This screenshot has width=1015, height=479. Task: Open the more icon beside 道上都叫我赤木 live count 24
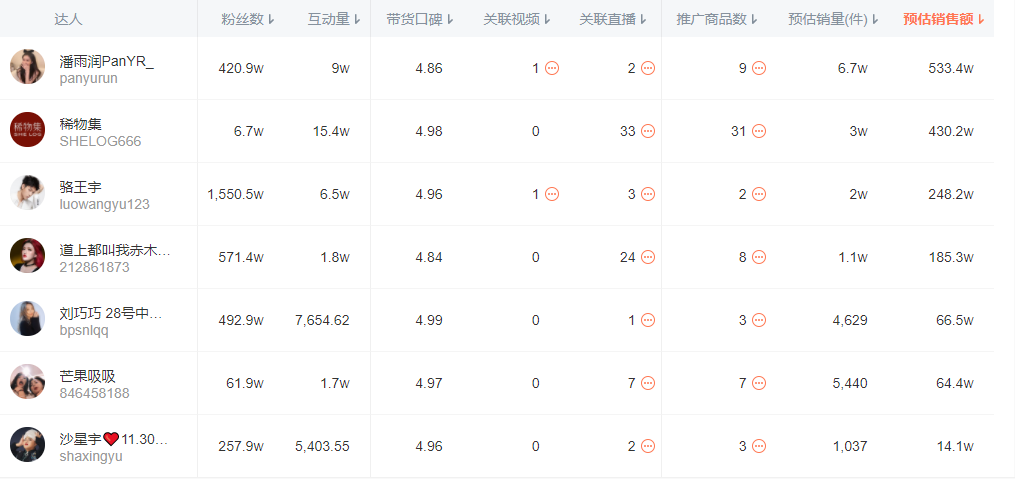(648, 257)
